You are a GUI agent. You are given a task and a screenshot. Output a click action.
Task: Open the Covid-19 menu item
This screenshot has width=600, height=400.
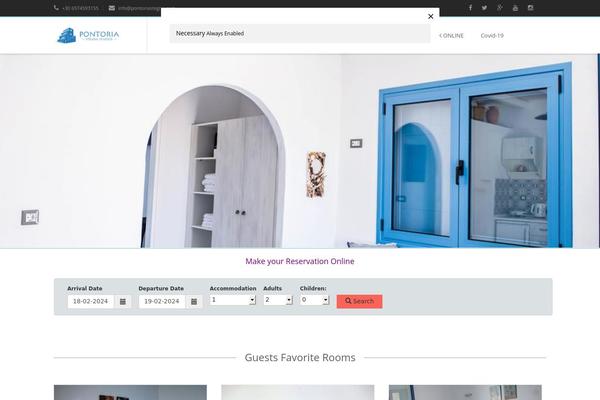pos(492,36)
